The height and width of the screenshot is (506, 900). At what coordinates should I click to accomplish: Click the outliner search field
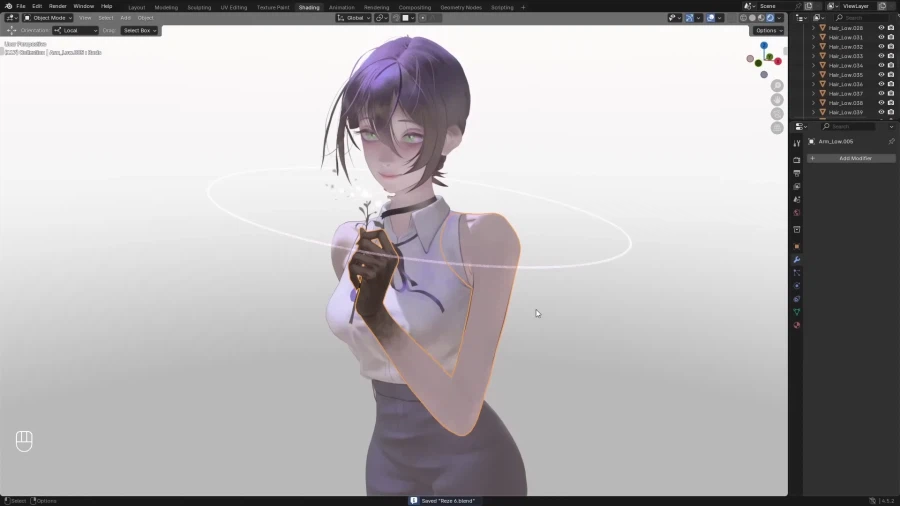click(x=862, y=18)
